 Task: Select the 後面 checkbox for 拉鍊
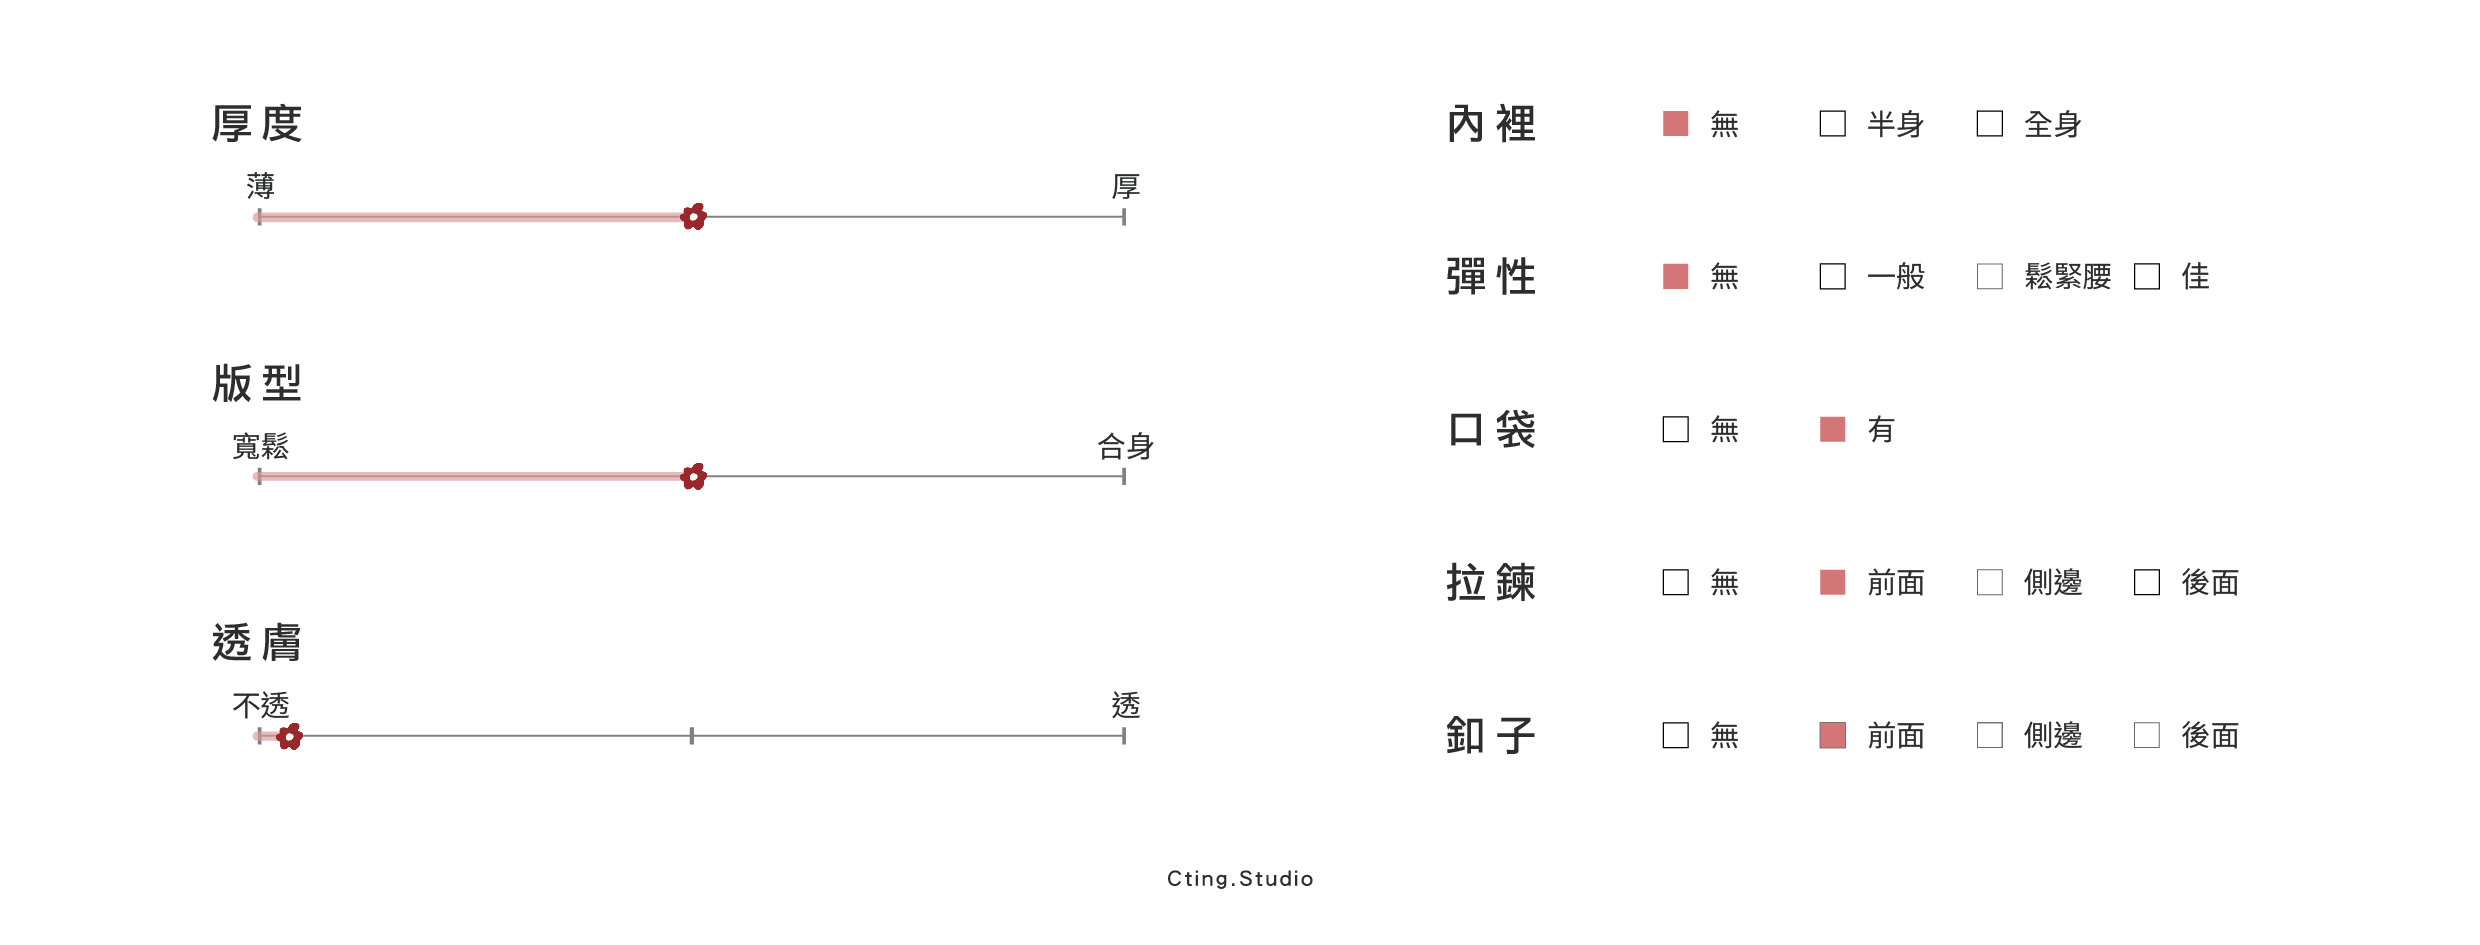2146,583
